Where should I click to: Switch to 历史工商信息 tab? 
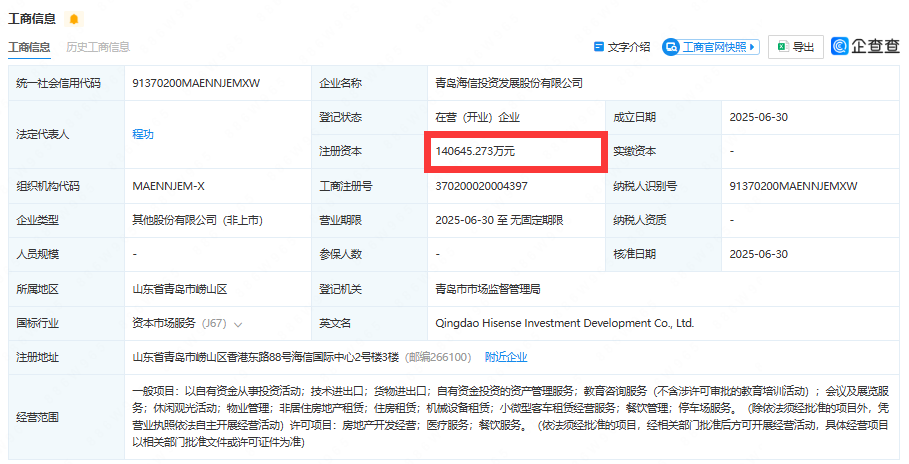98,47
